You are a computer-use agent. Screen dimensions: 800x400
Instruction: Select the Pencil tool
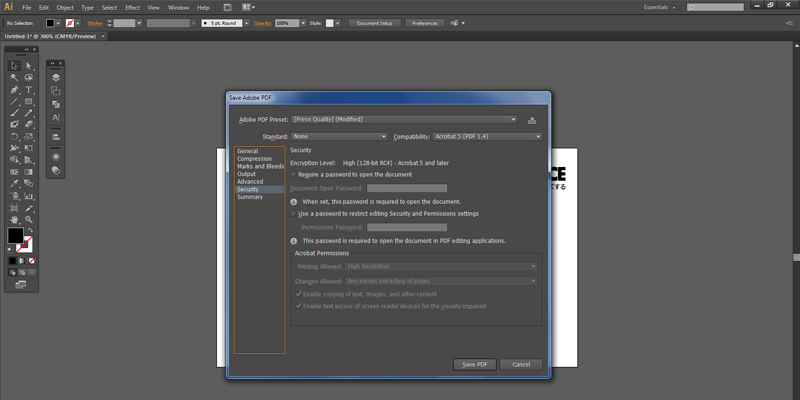click(x=29, y=113)
